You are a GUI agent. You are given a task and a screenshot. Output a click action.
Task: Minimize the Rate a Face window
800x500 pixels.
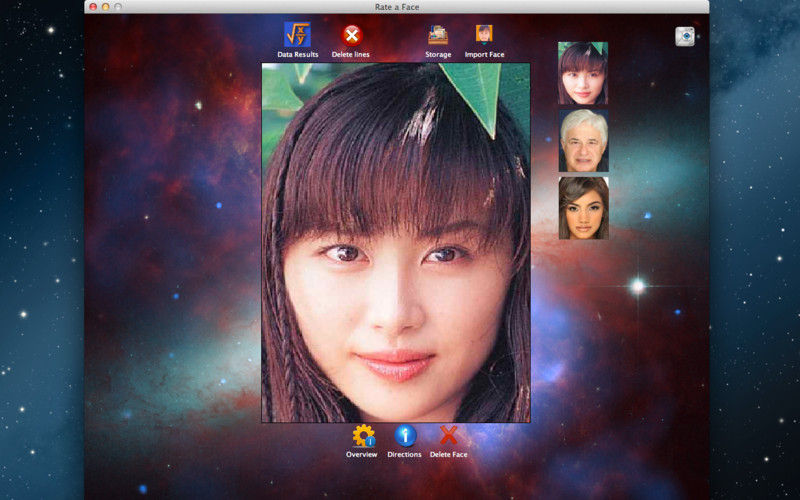click(x=106, y=7)
